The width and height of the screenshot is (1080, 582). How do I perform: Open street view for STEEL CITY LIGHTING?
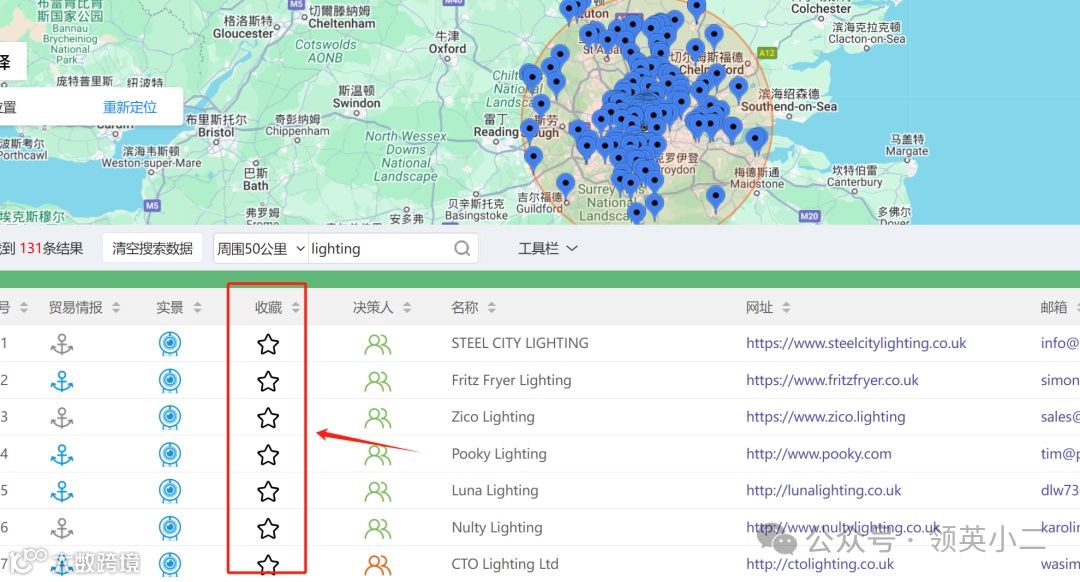click(x=169, y=343)
